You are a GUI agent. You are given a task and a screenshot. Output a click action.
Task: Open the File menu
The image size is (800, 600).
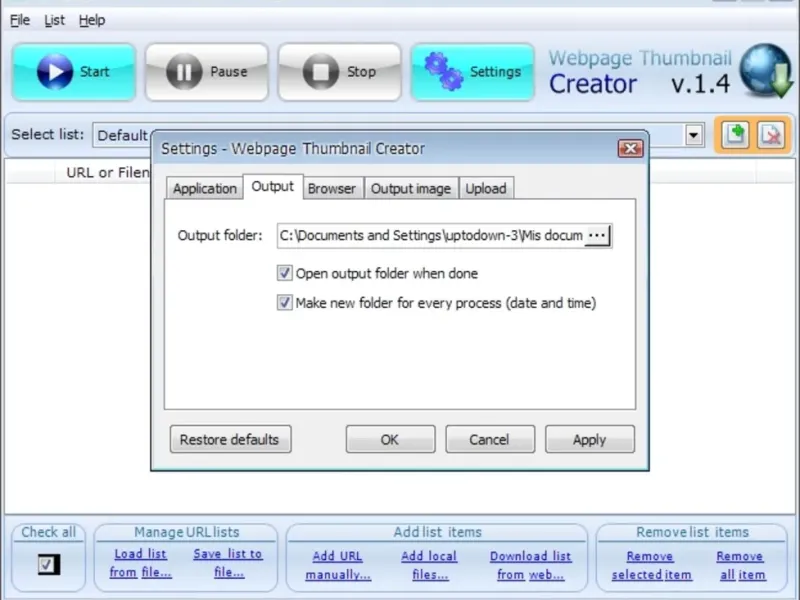point(20,20)
